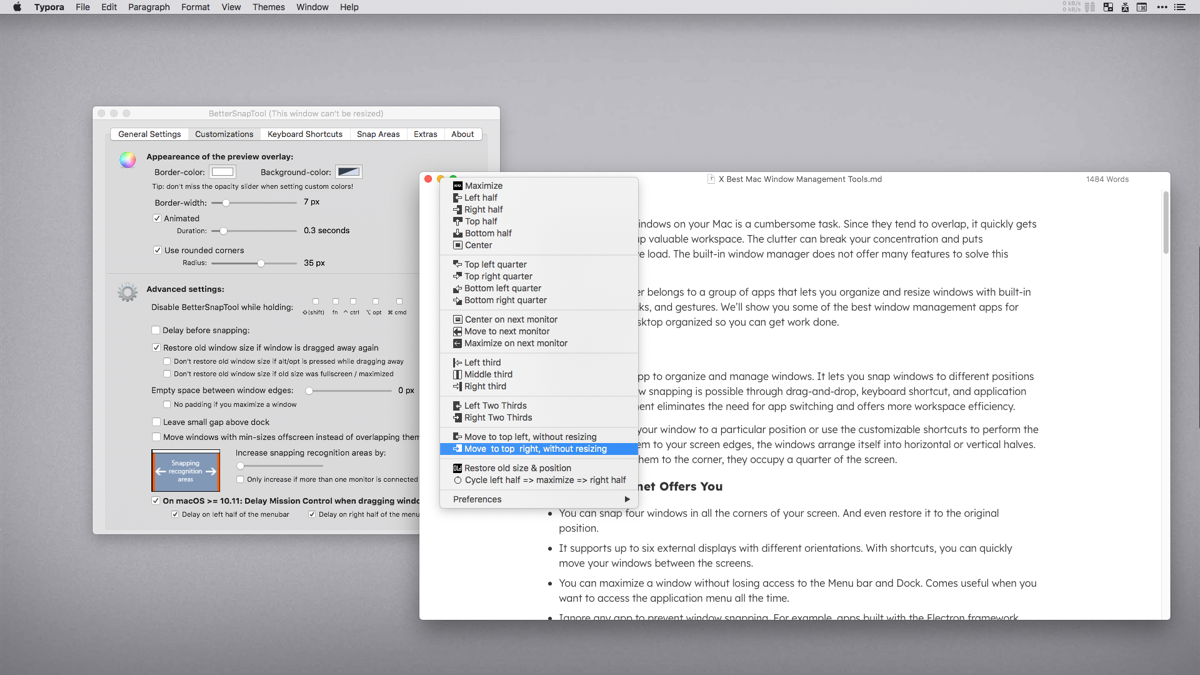Enable Don't restore if old size was fullscreen
Screen dimensions: 1200x675
pos(167,374)
